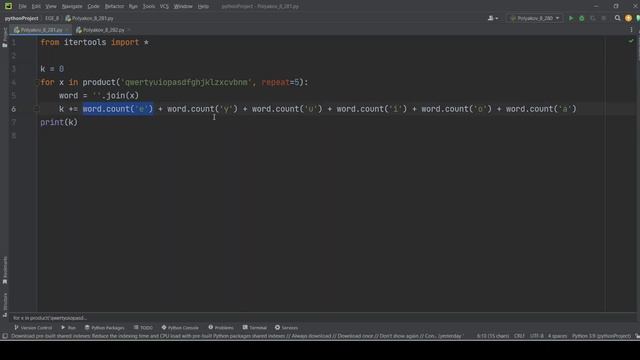
Task: Open the Edit menu
Action: click(x=36, y=7)
